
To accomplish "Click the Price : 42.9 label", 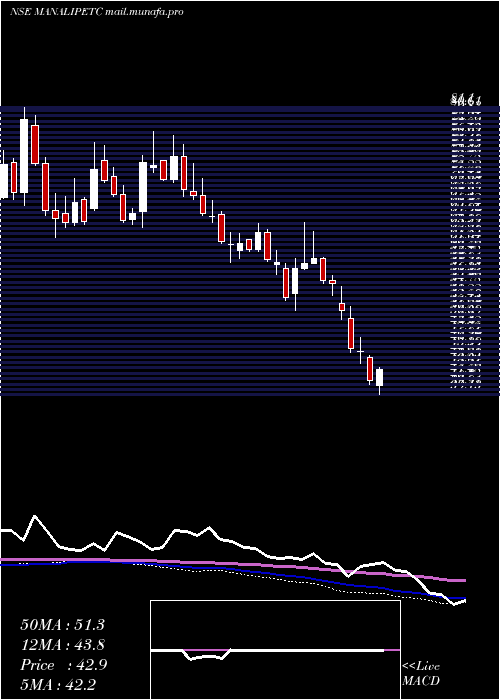I will (x=63, y=665).
